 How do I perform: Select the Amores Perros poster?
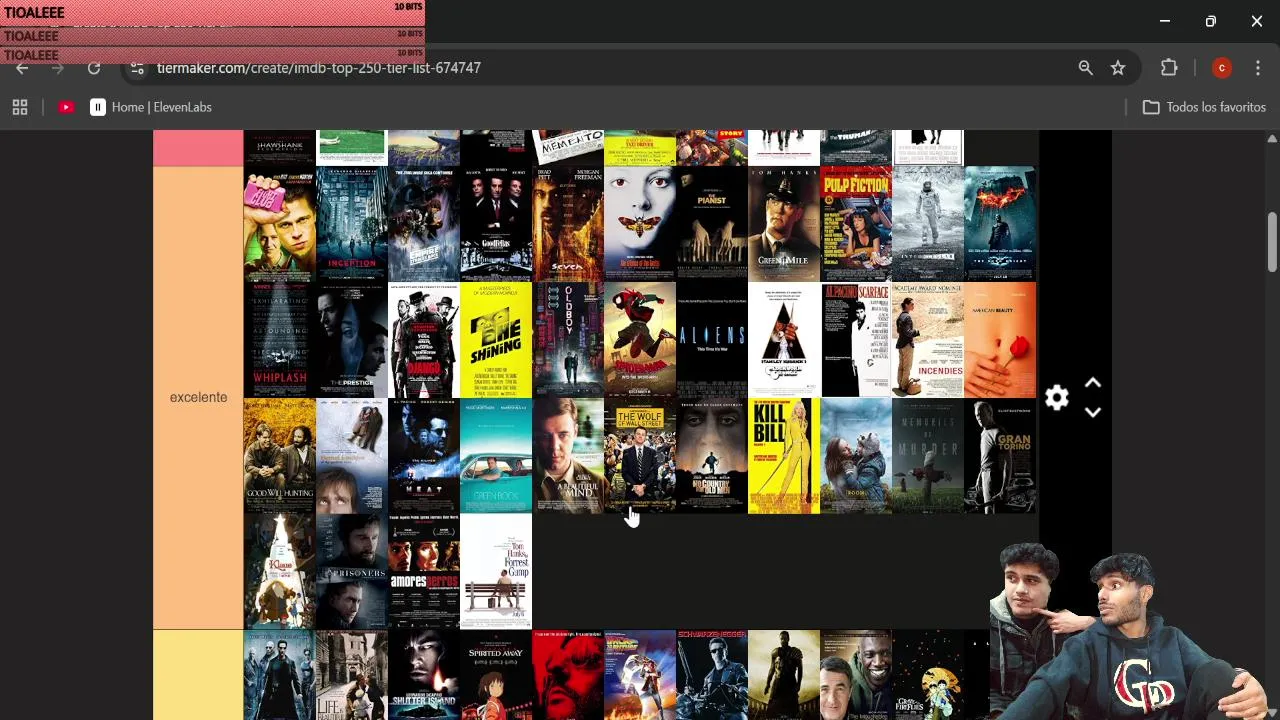[423, 572]
